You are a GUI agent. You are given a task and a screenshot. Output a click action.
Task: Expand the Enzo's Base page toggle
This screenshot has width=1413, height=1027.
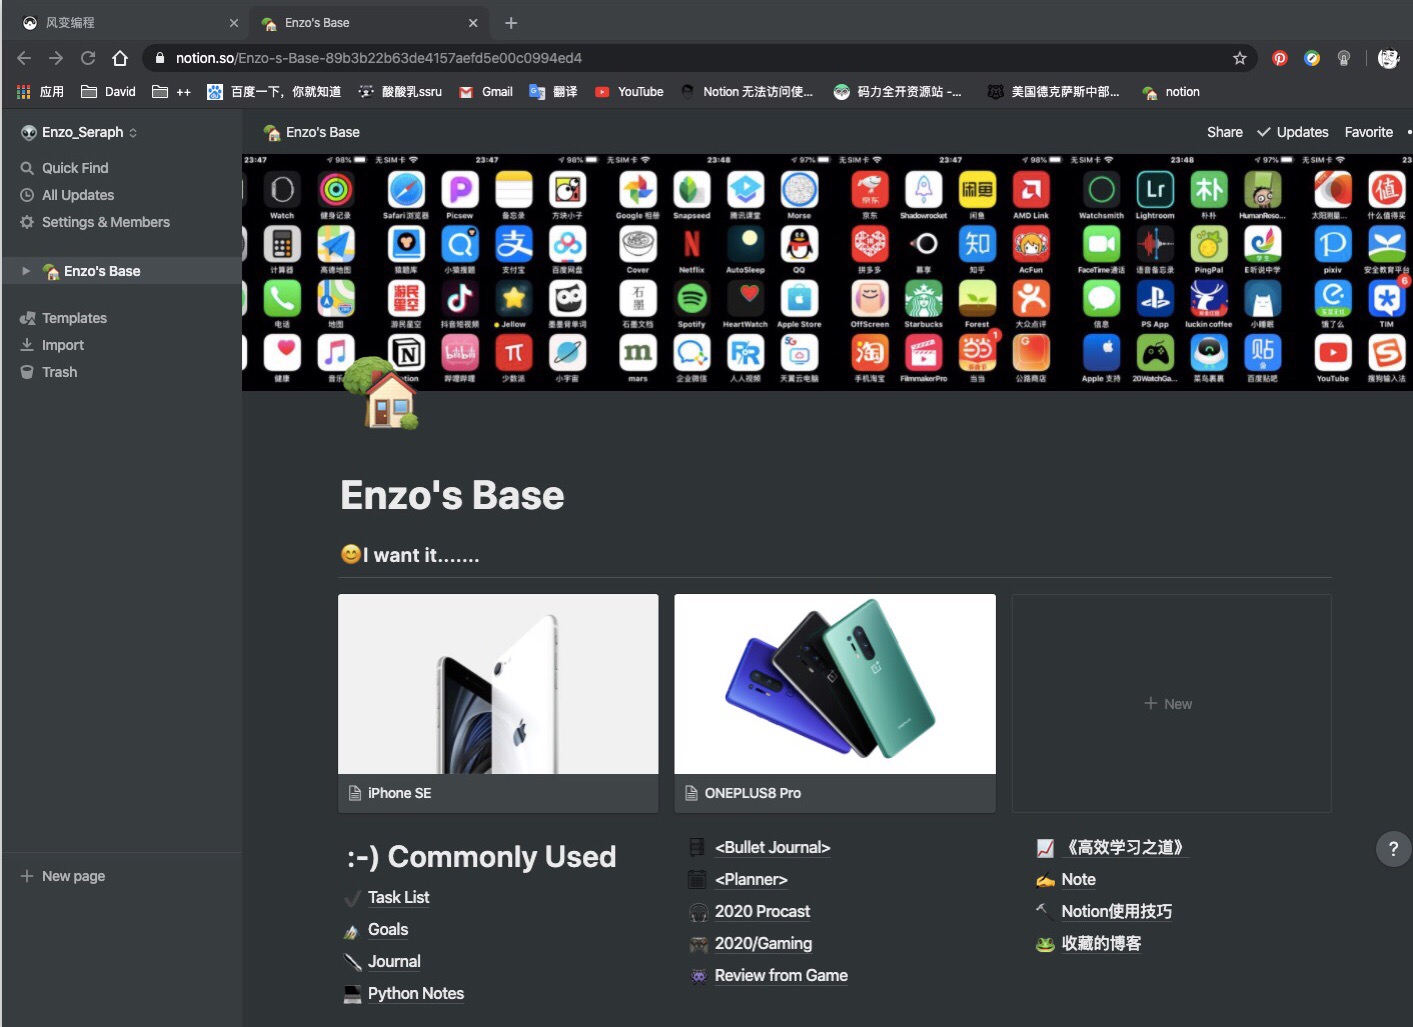[x=26, y=271]
